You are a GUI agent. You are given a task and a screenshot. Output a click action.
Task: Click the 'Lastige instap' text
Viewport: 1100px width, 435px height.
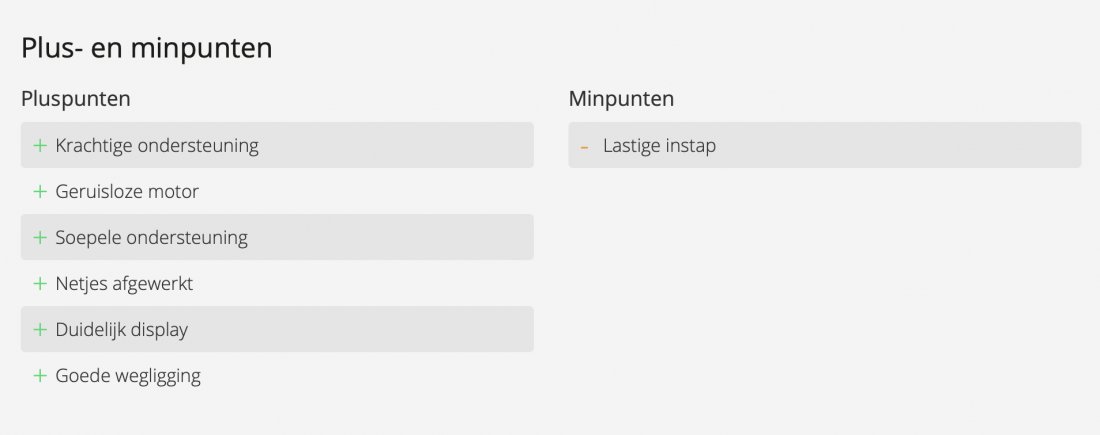coord(659,146)
